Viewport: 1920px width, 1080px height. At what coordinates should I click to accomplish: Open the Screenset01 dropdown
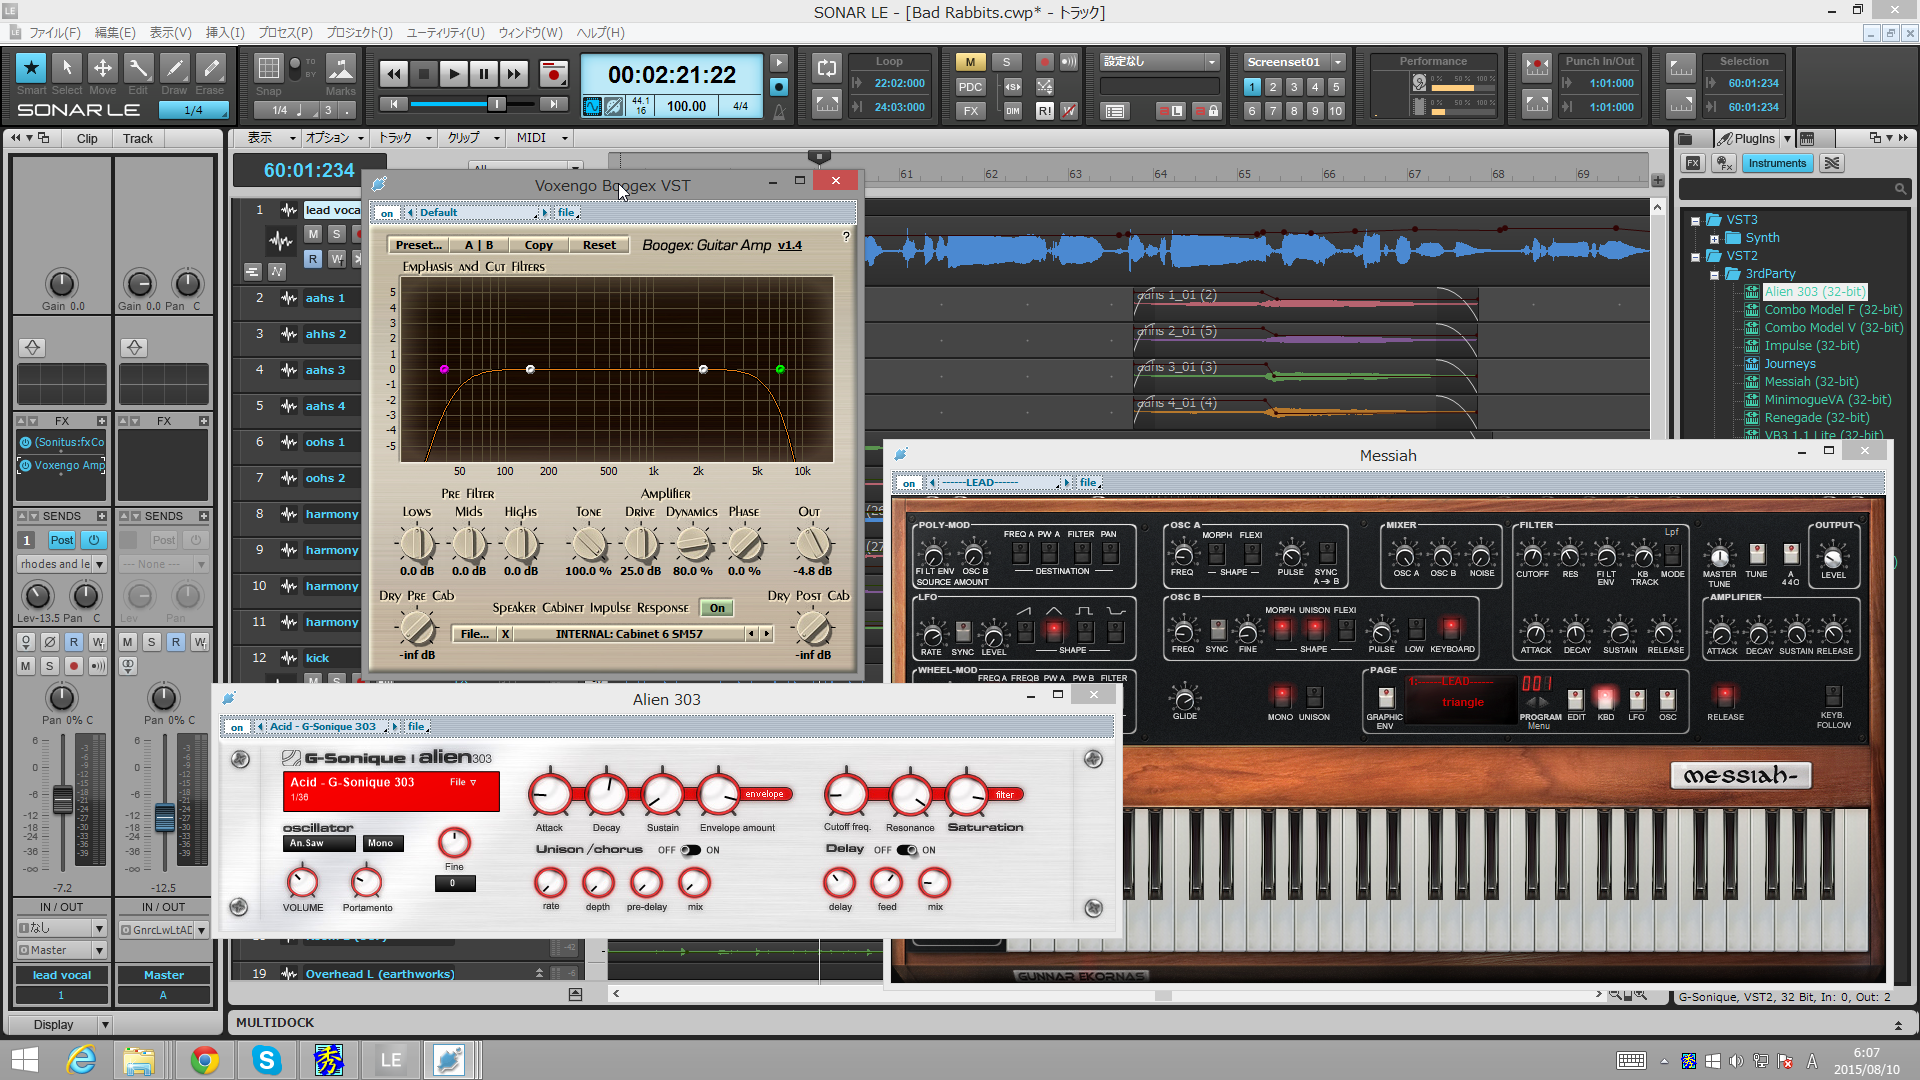1338,62
